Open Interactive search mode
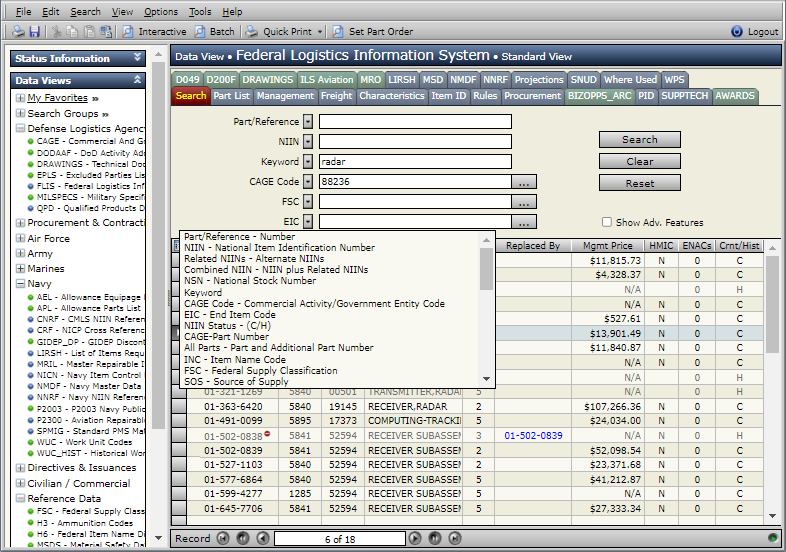Image resolution: width=786 pixels, height=552 pixels. pyautogui.click(x=154, y=32)
